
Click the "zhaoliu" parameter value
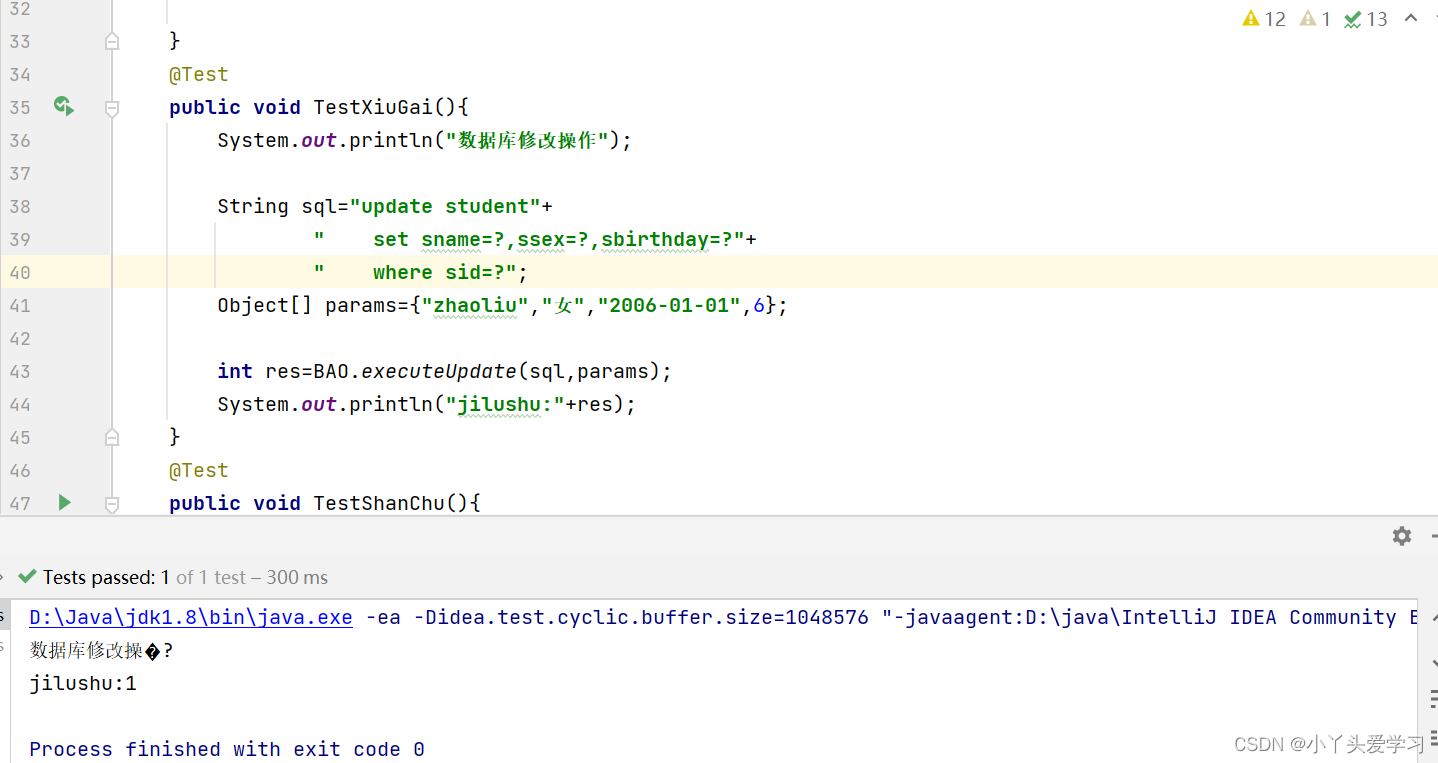click(x=475, y=305)
